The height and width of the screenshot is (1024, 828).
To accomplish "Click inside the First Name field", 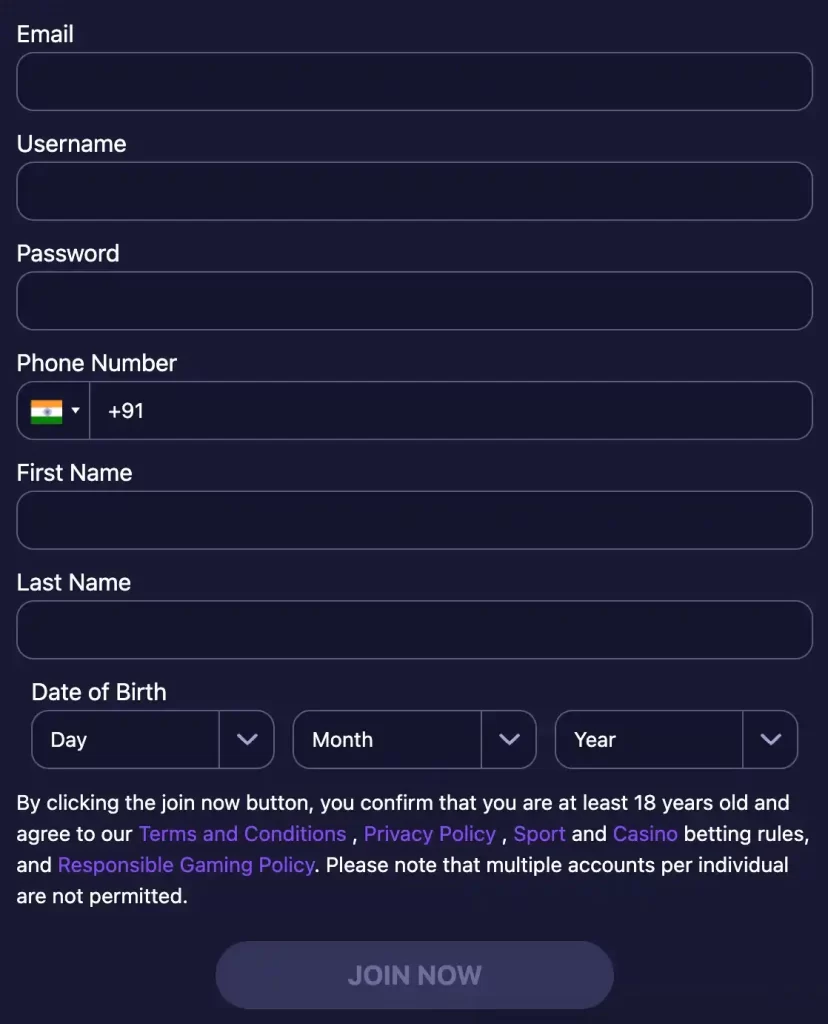I will [414, 520].
